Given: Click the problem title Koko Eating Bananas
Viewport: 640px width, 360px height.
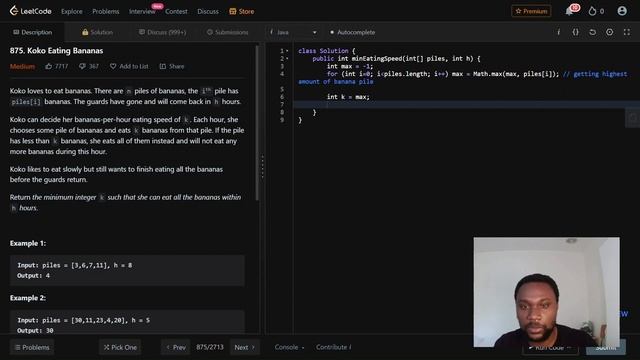Looking at the screenshot, I should pos(56,51).
